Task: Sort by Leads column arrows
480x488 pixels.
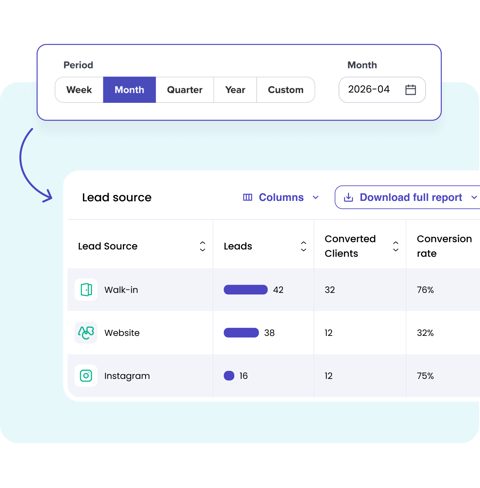Action: click(x=303, y=246)
